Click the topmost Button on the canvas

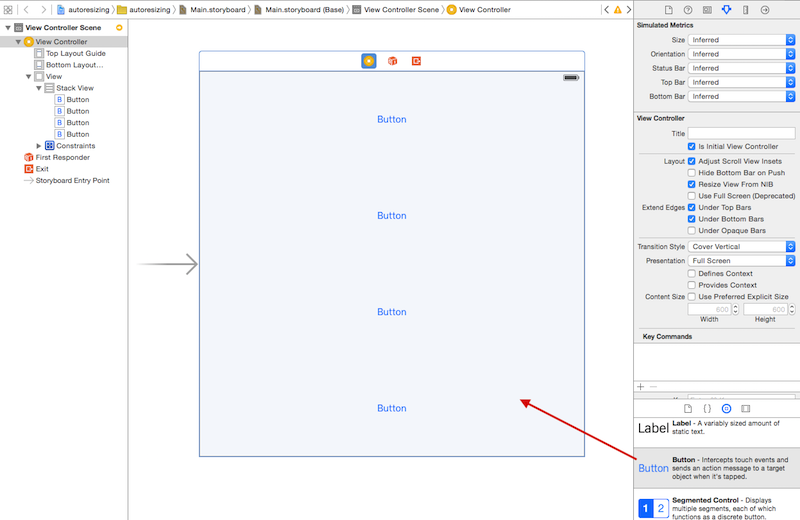point(392,119)
